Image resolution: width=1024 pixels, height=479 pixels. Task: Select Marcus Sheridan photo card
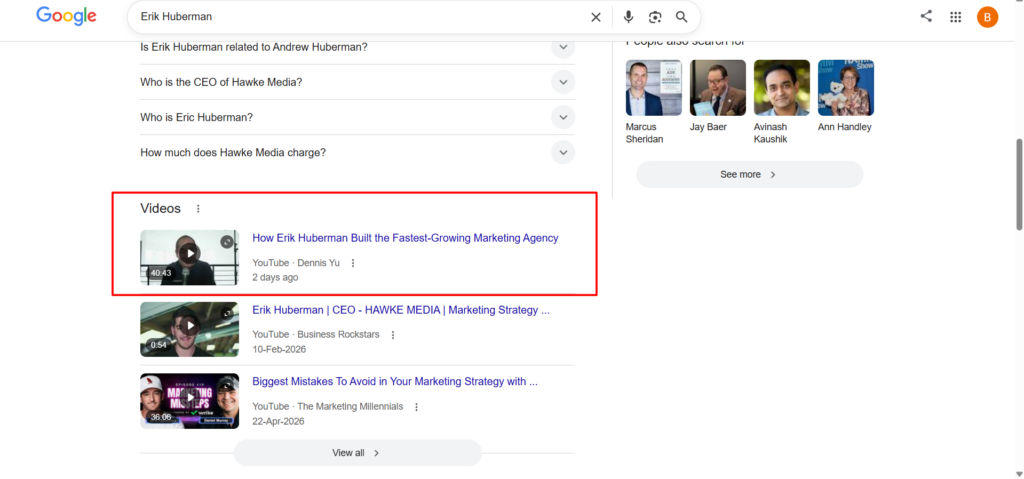(x=654, y=88)
